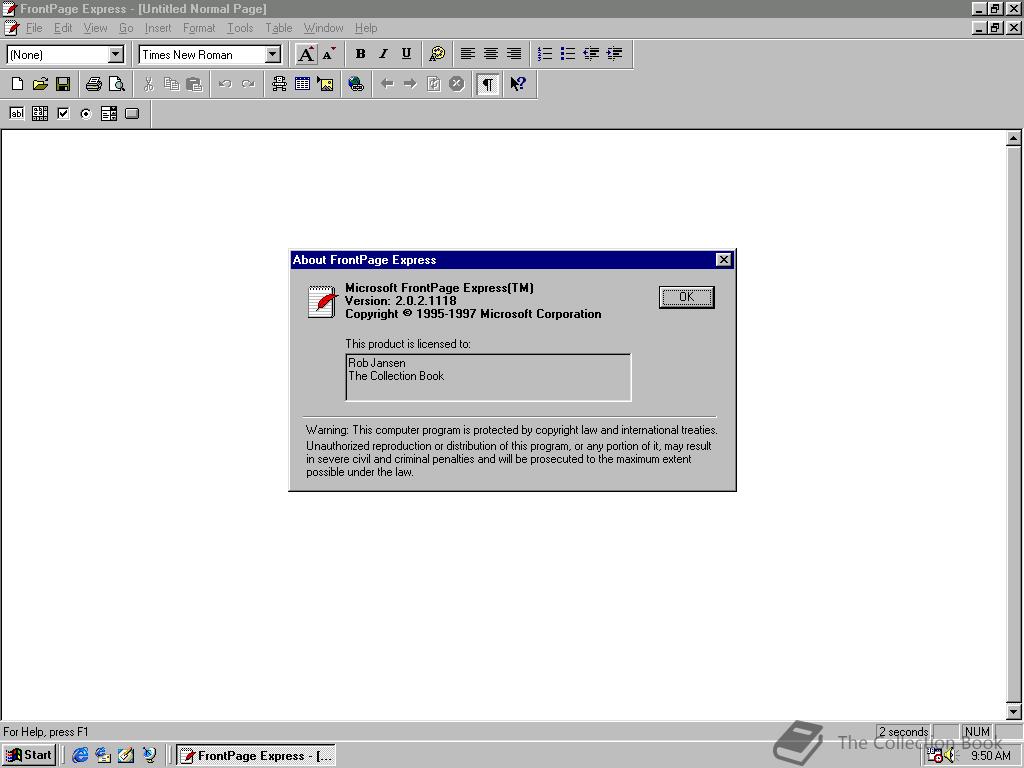The height and width of the screenshot is (768, 1024).
Task: Launch Outlook Express from quick launch
Action: pyautogui.click(x=103, y=756)
